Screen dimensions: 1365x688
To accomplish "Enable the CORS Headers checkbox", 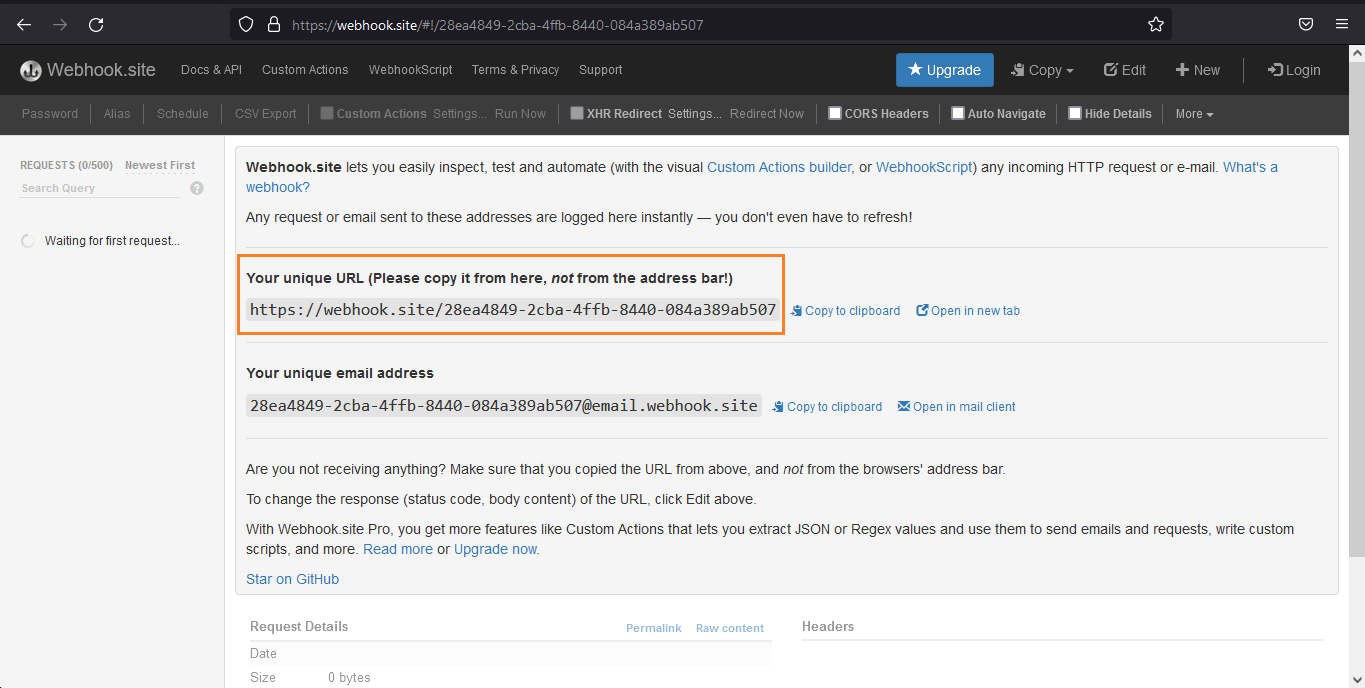I will click(x=835, y=113).
